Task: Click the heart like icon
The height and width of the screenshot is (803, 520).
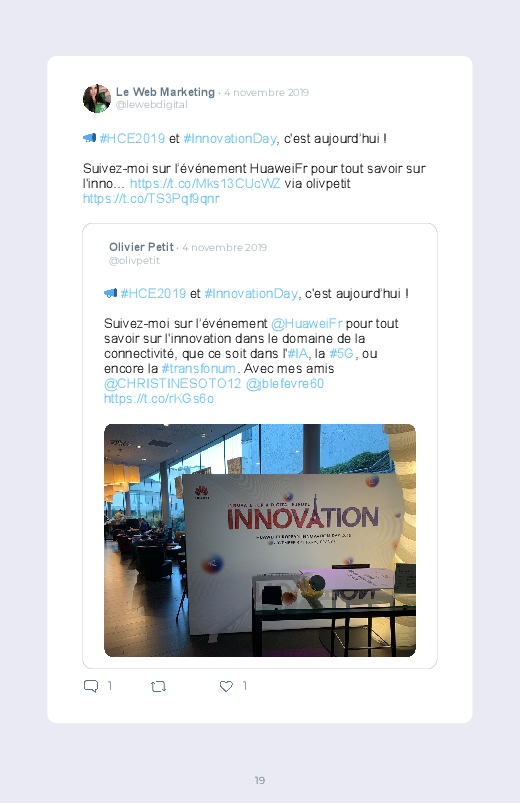Action: 226,686
